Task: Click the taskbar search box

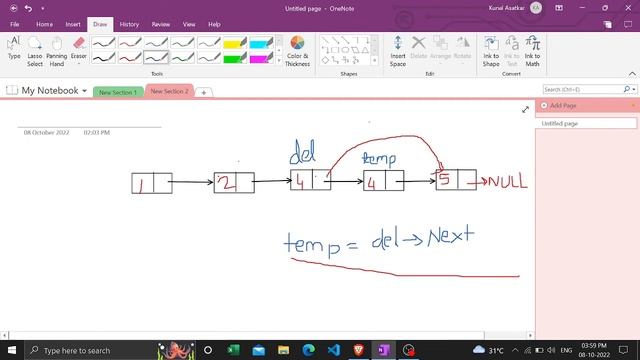Action: coord(110,350)
